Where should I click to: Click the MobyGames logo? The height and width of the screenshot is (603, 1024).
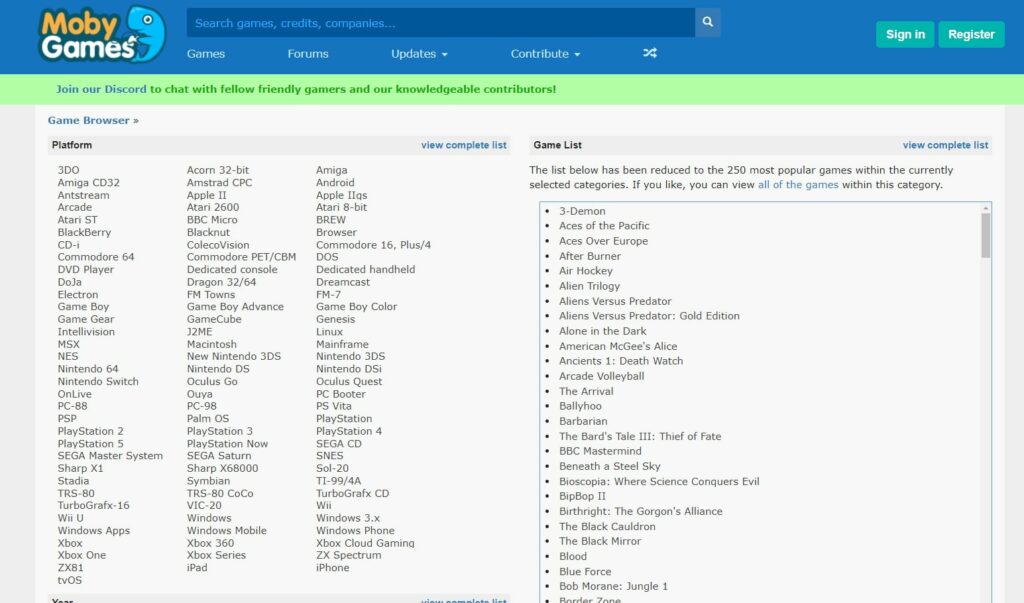point(103,35)
